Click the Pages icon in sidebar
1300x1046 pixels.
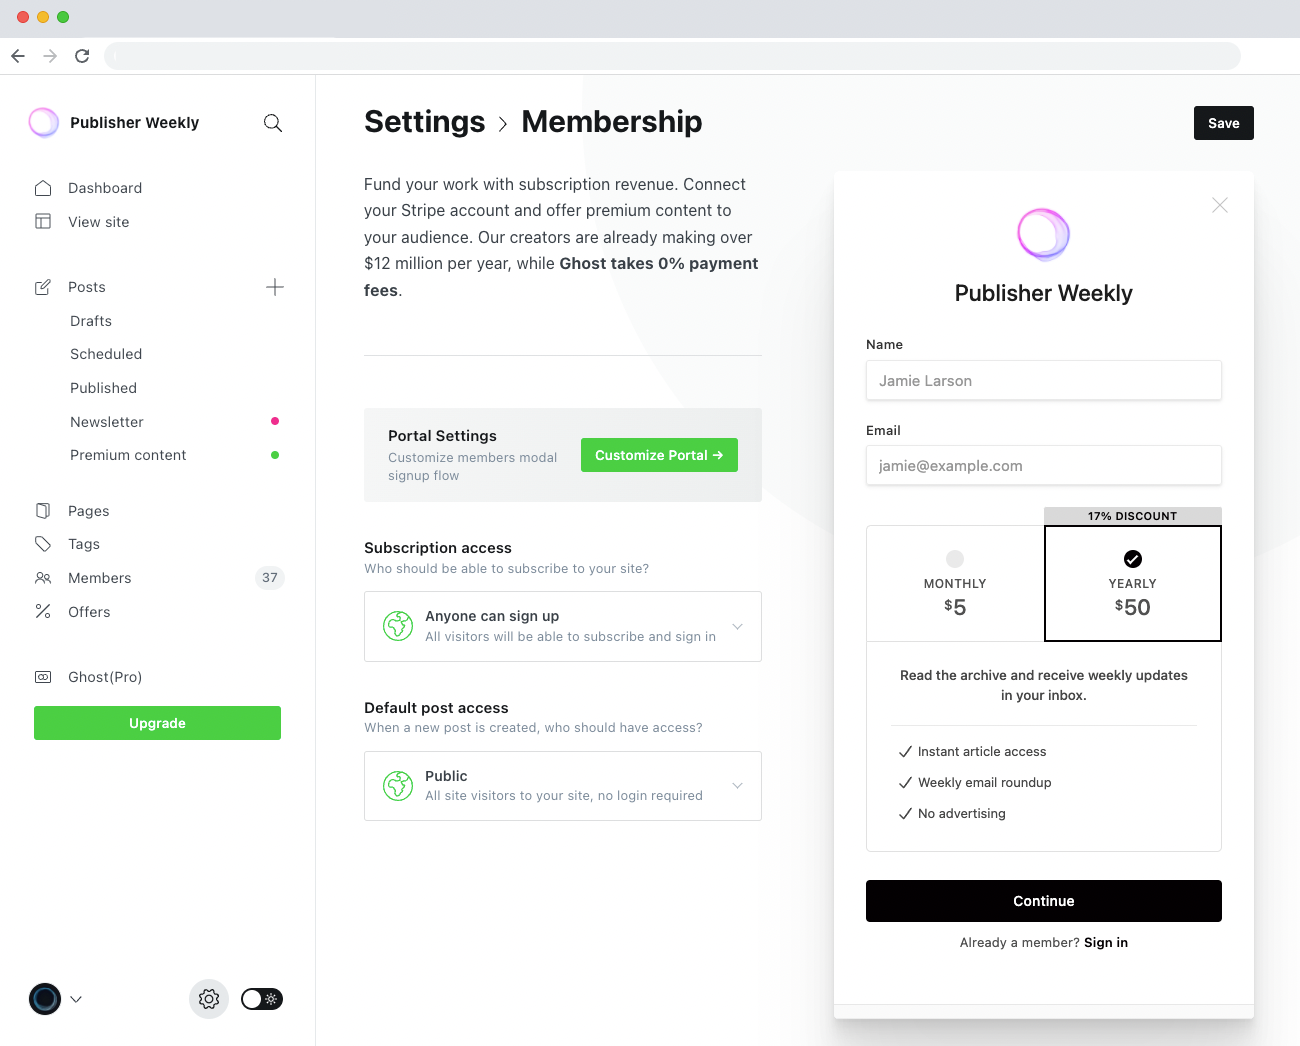click(x=43, y=511)
